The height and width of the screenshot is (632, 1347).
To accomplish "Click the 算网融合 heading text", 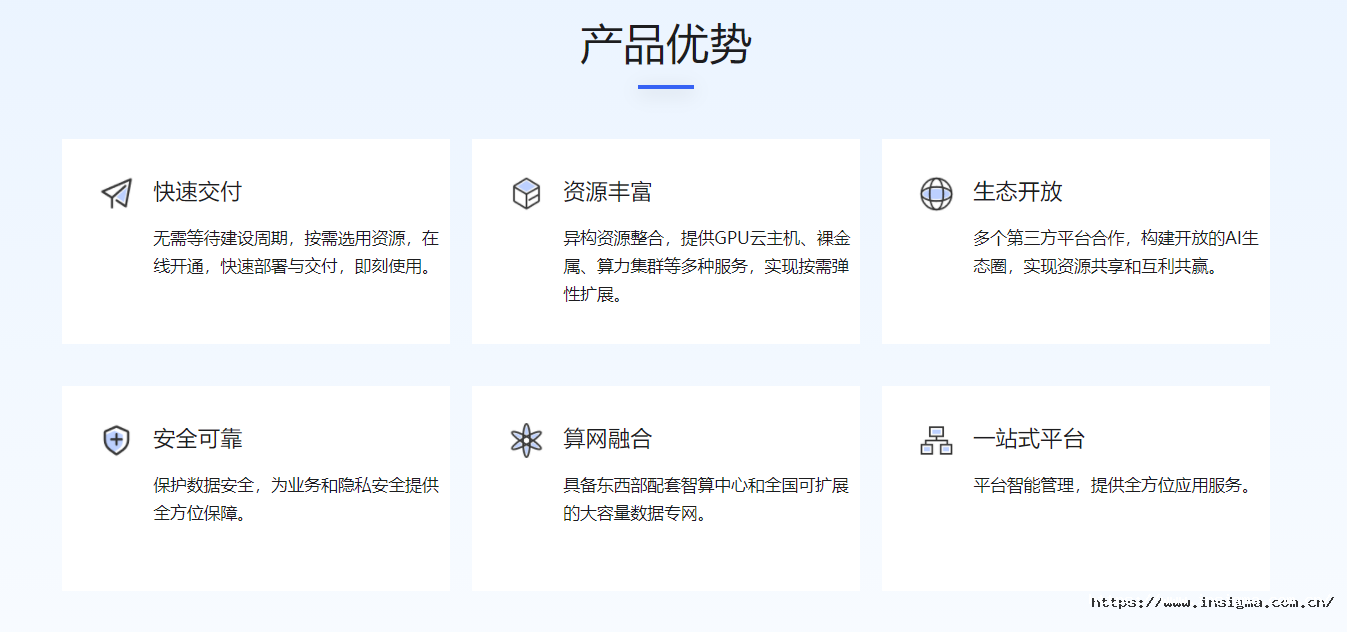I will coord(607,439).
